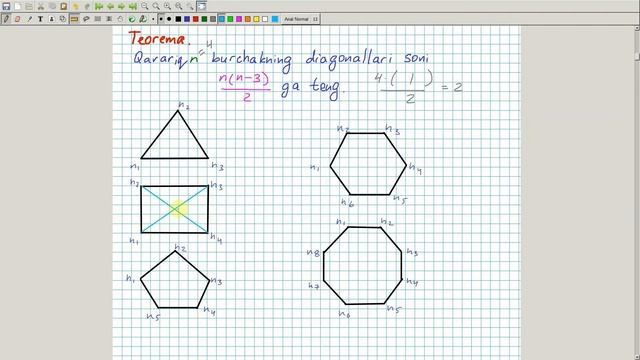The width and height of the screenshot is (640, 360).
Task: Choose fine pen thickness dot
Action: click(x=153, y=19)
